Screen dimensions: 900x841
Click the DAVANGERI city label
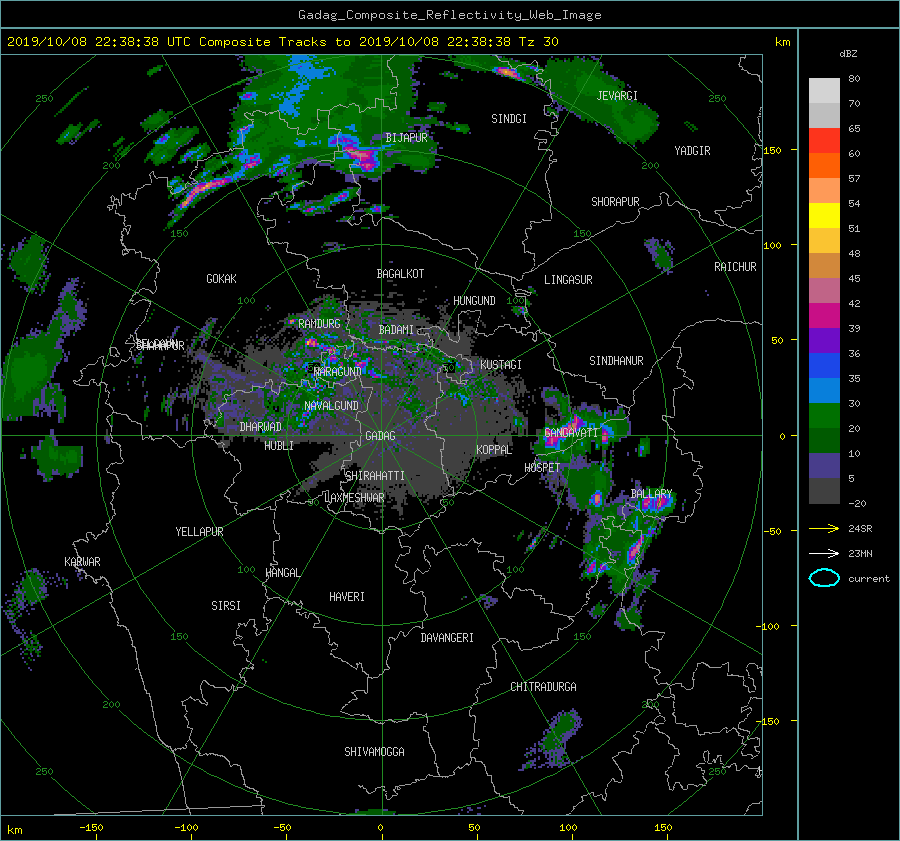[x=447, y=638]
